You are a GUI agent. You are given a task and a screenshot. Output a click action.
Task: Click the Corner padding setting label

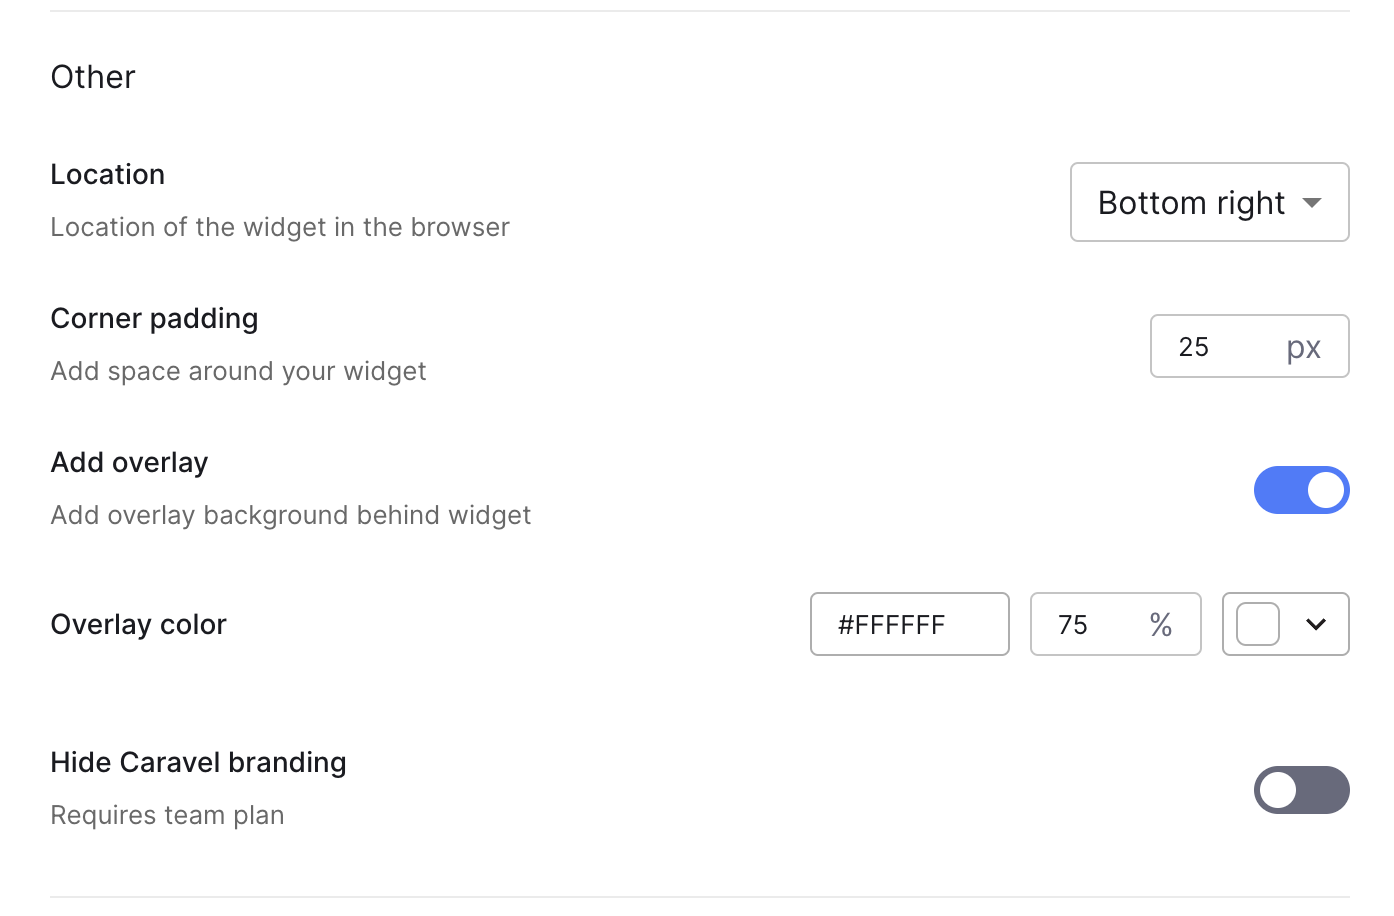155,319
